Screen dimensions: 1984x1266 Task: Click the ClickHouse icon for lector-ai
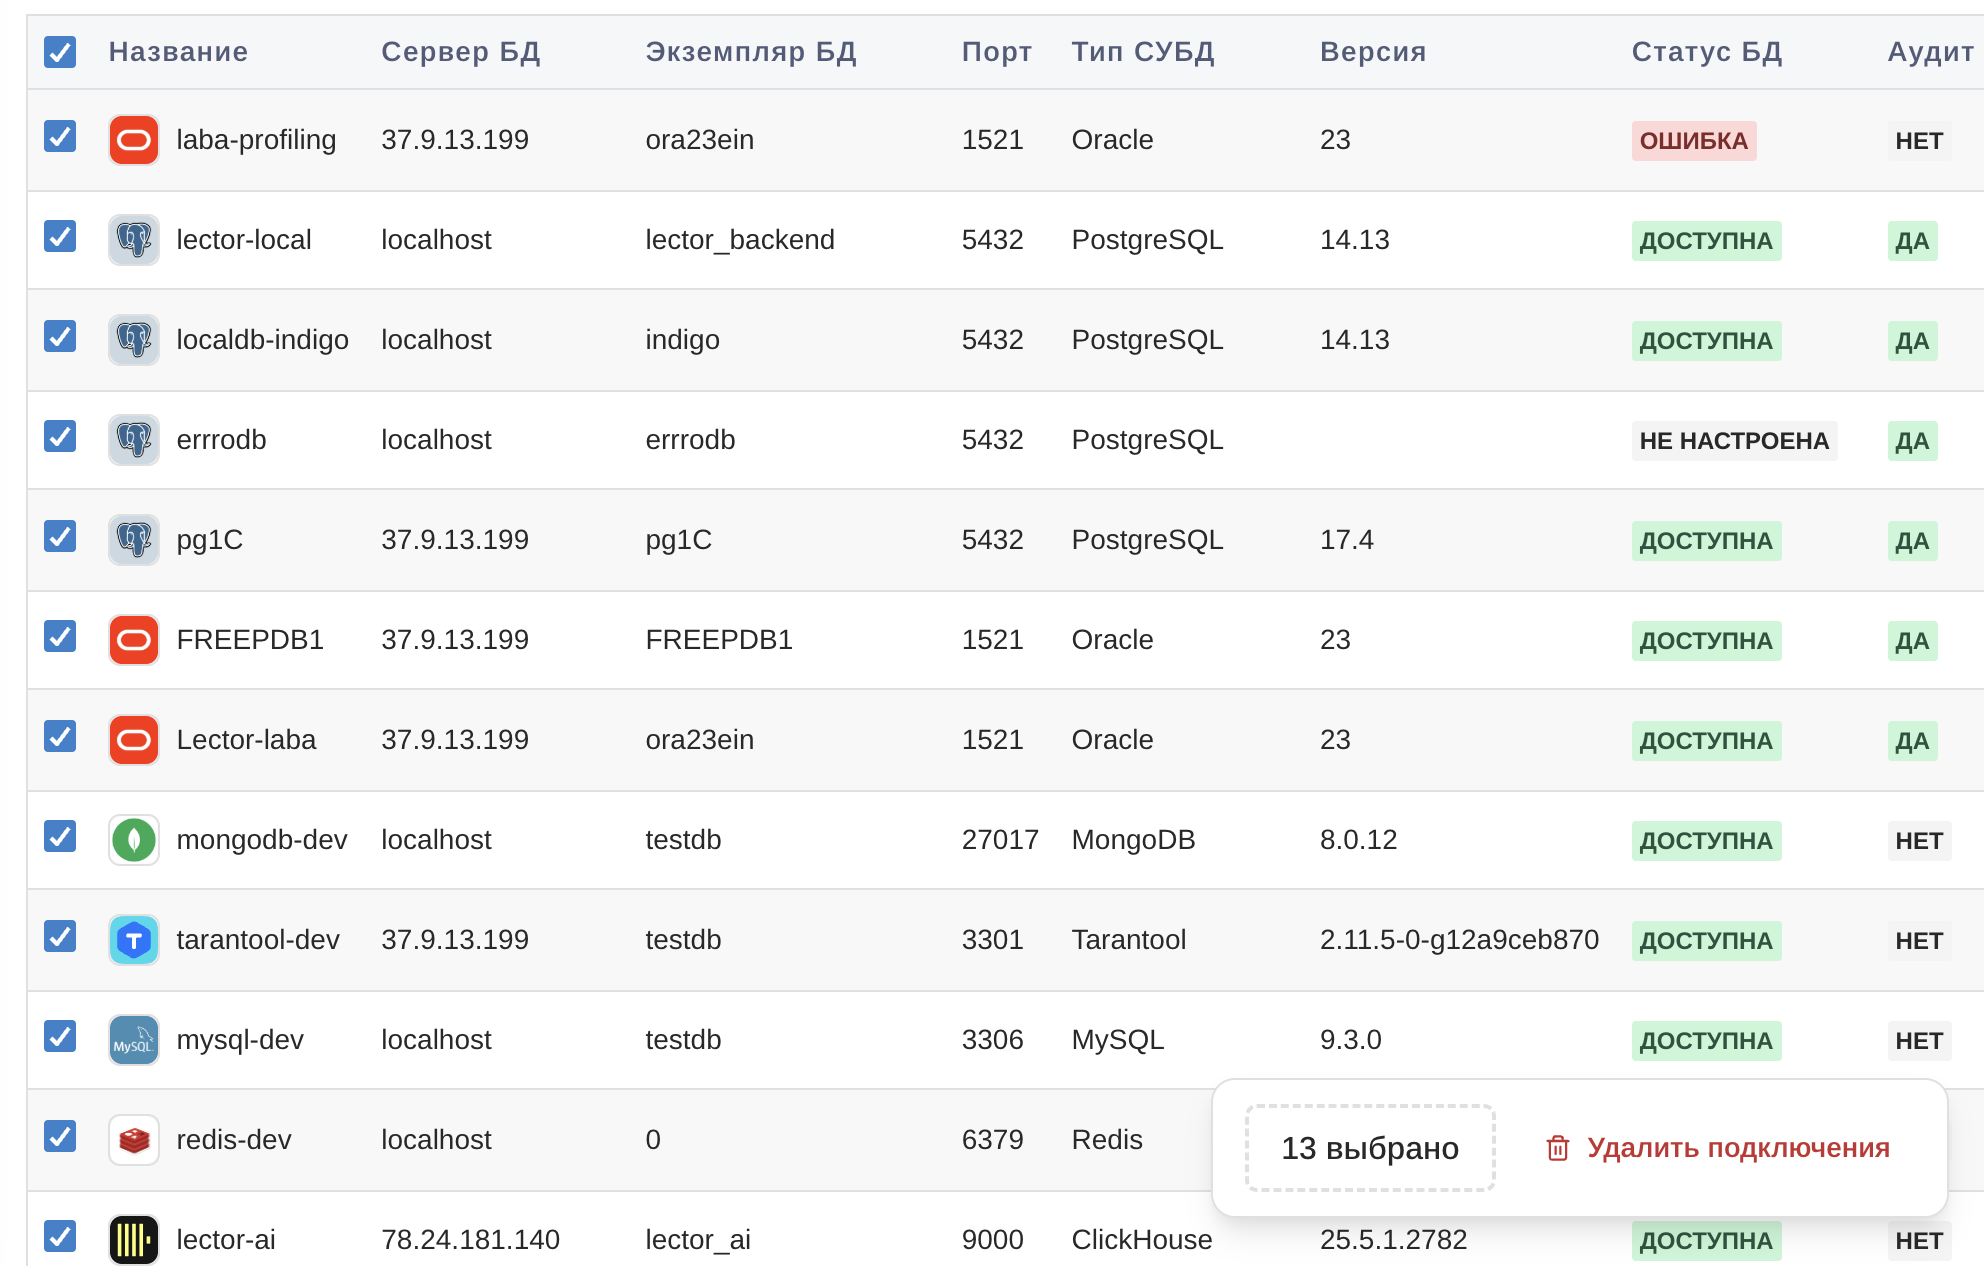coord(133,1240)
